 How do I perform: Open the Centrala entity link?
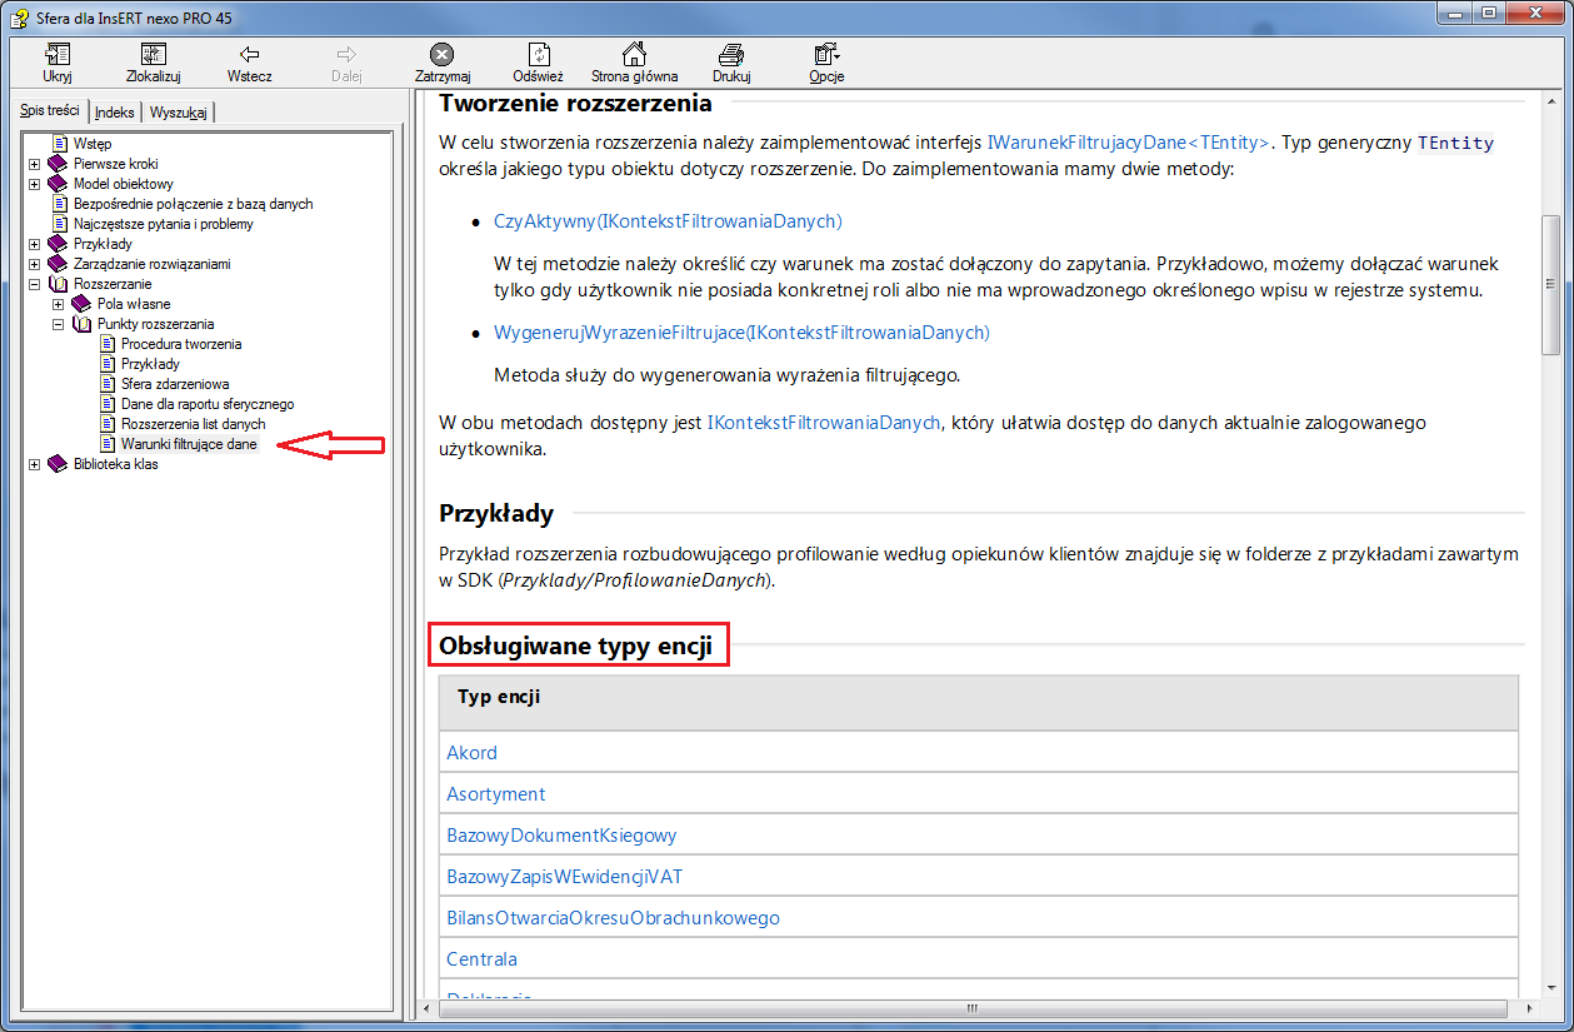[482, 959]
